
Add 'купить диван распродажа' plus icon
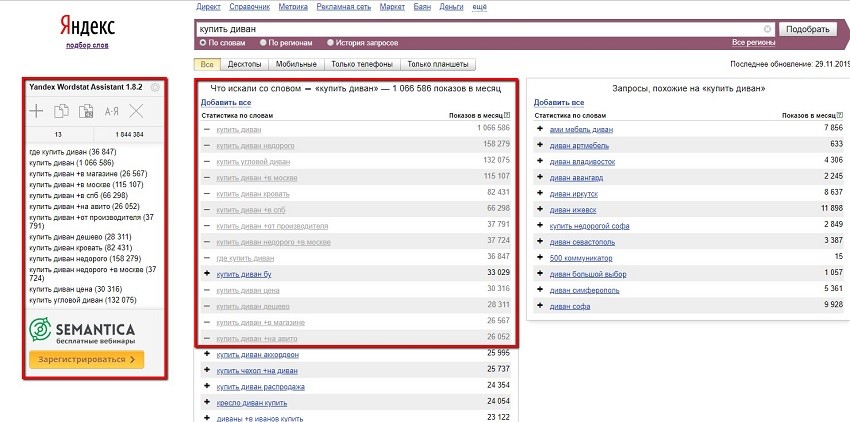[x=207, y=386]
